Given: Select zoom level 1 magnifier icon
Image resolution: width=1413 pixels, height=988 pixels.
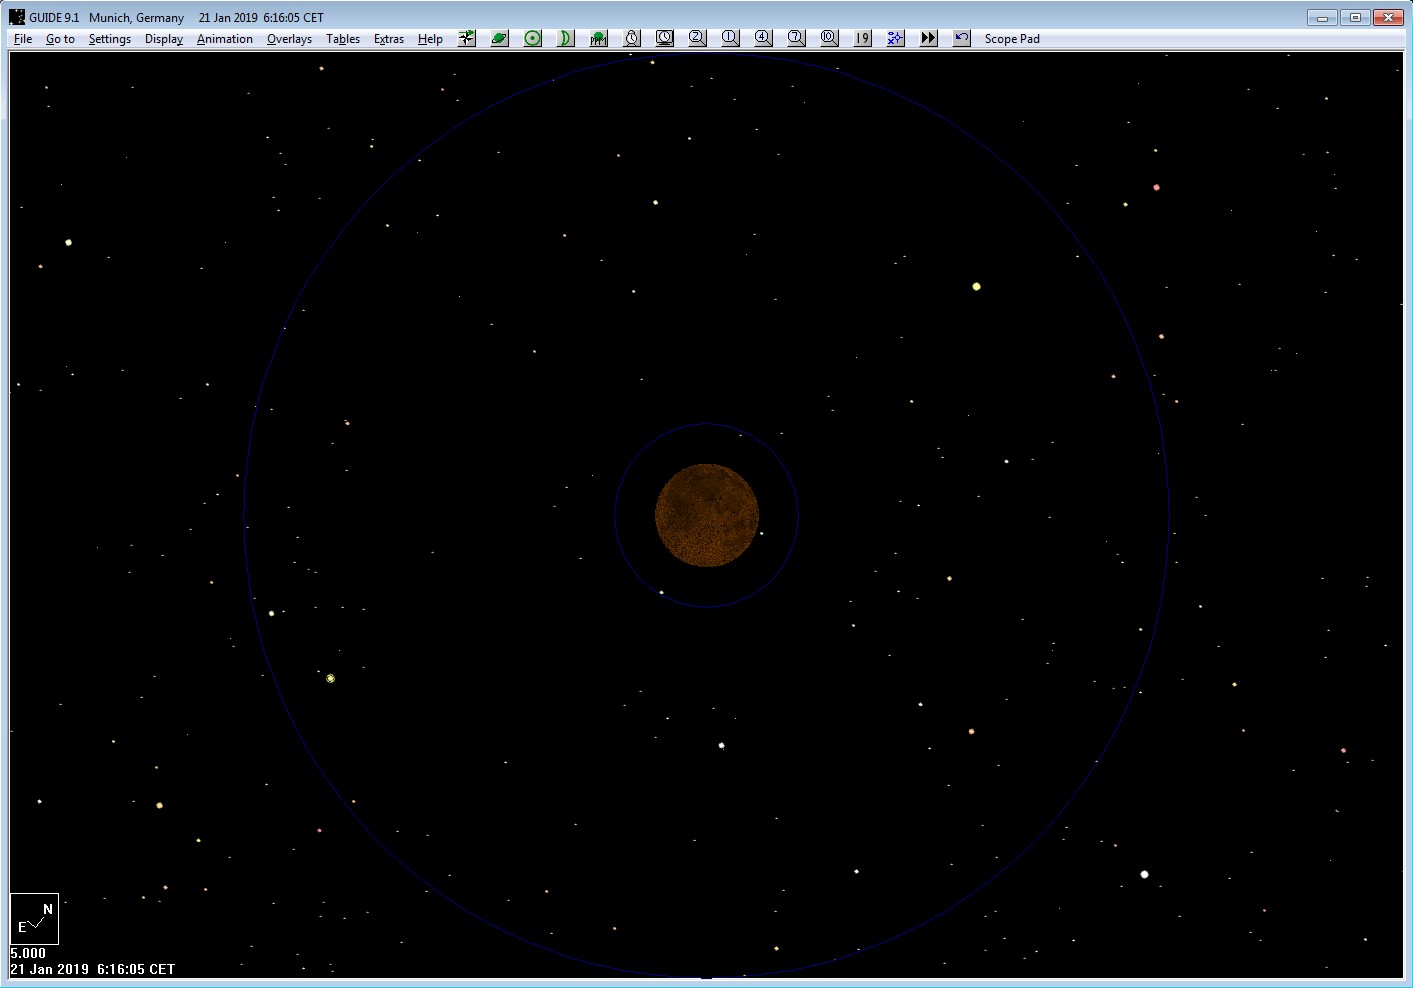Looking at the screenshot, I should (x=731, y=38).
